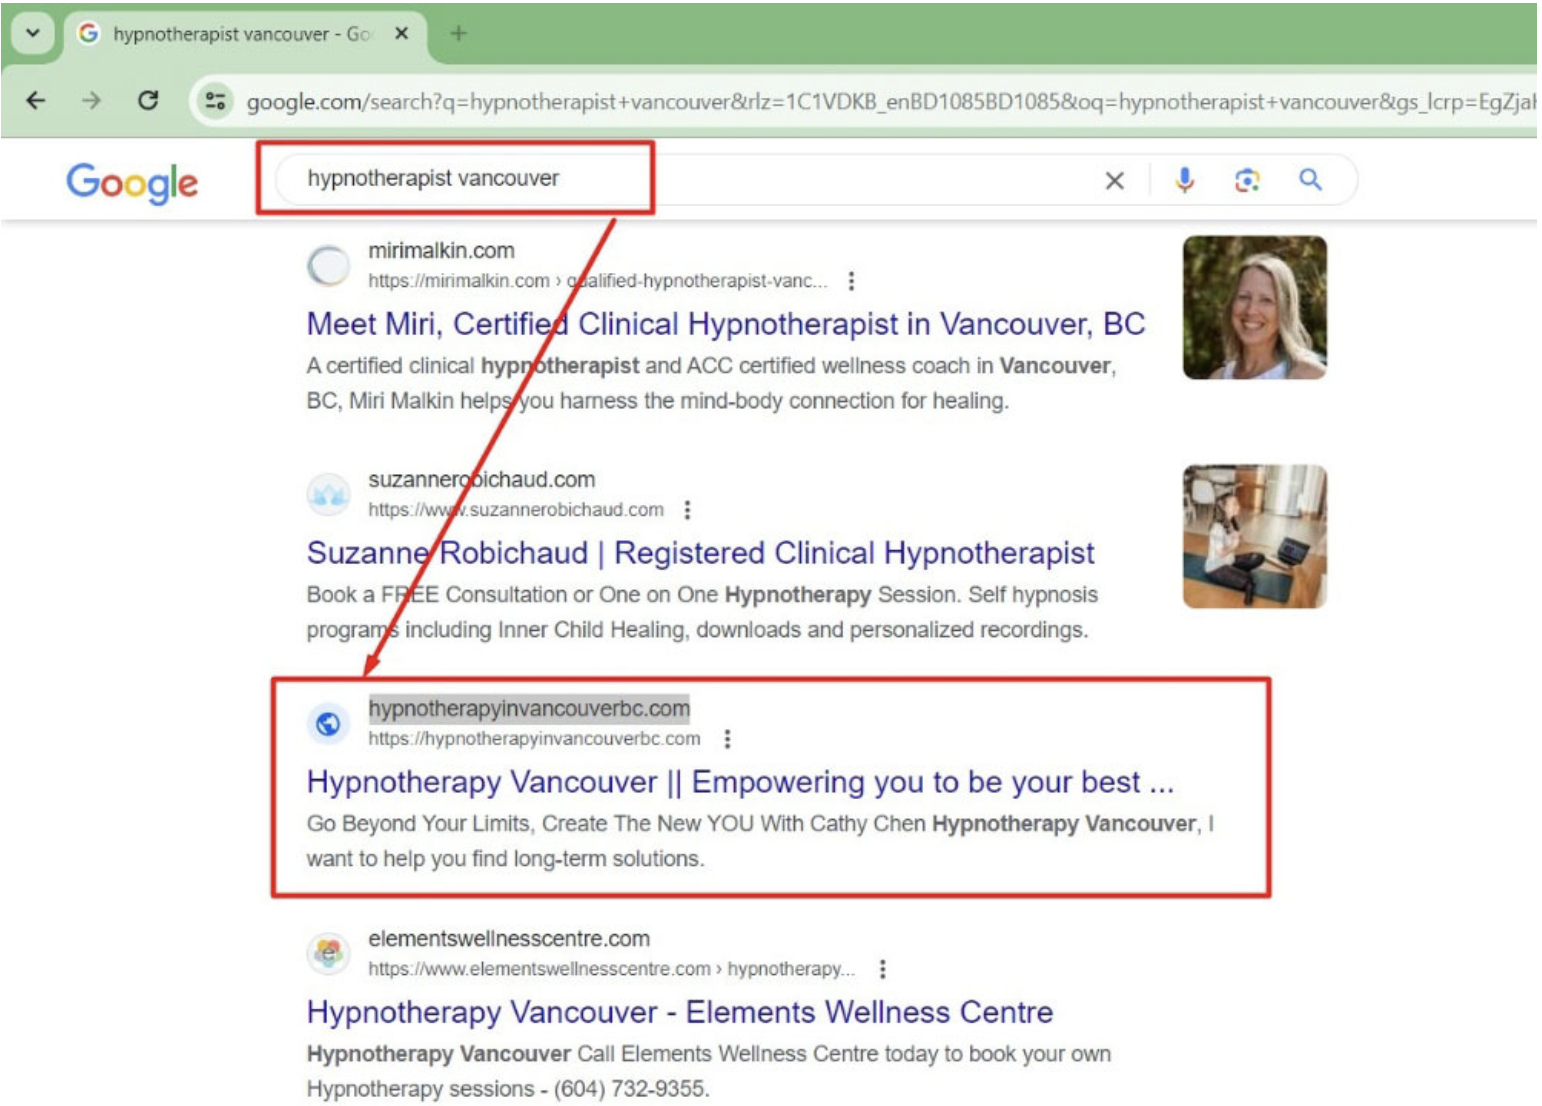Expand the tab search dropdown arrow

(33, 33)
